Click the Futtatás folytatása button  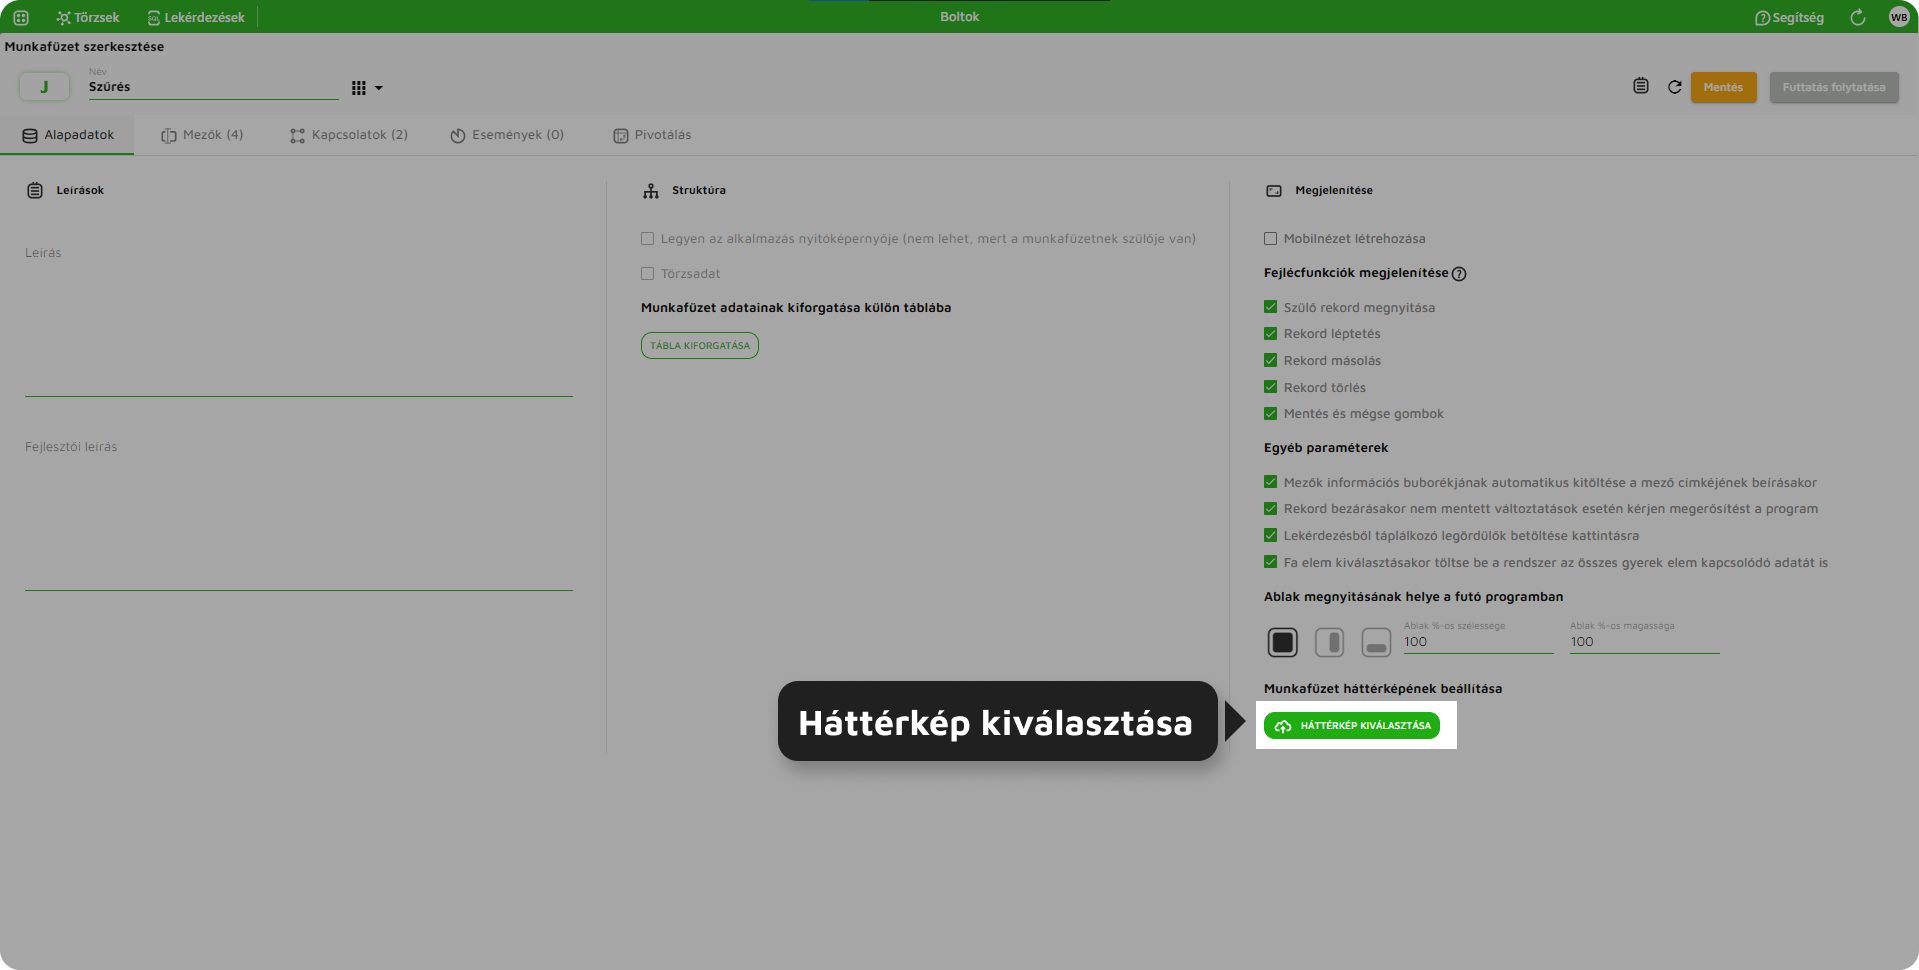pyautogui.click(x=1834, y=87)
